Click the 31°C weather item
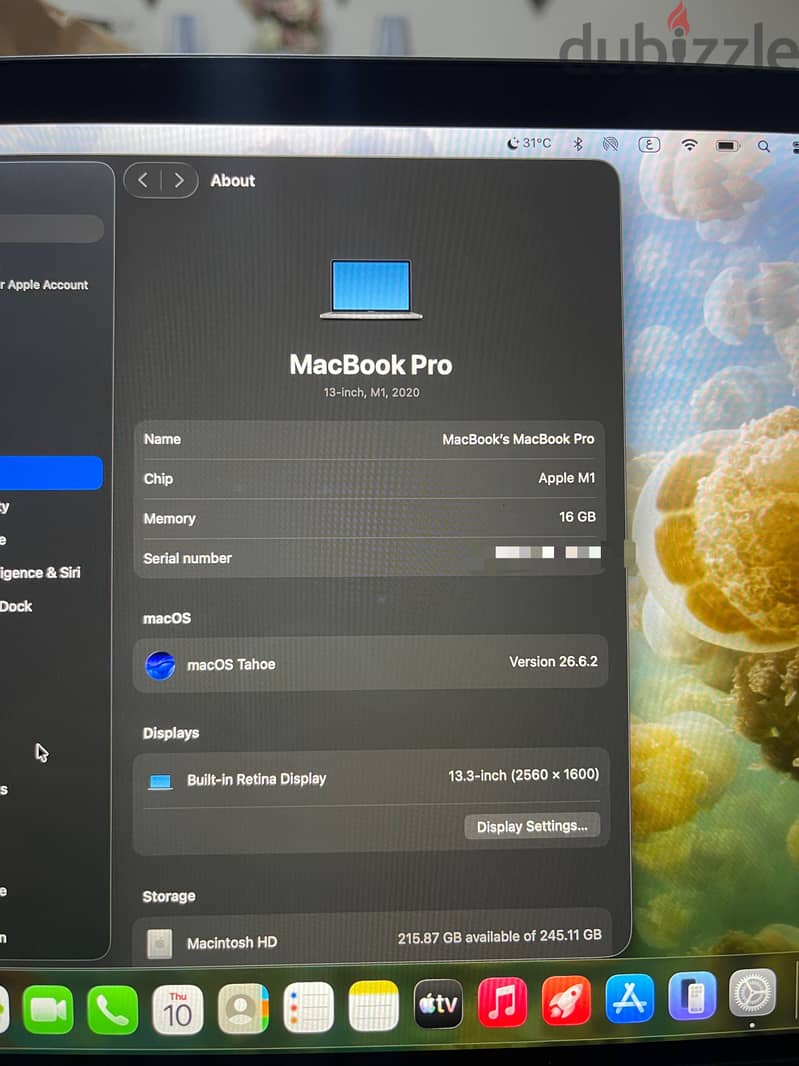 click(x=529, y=143)
